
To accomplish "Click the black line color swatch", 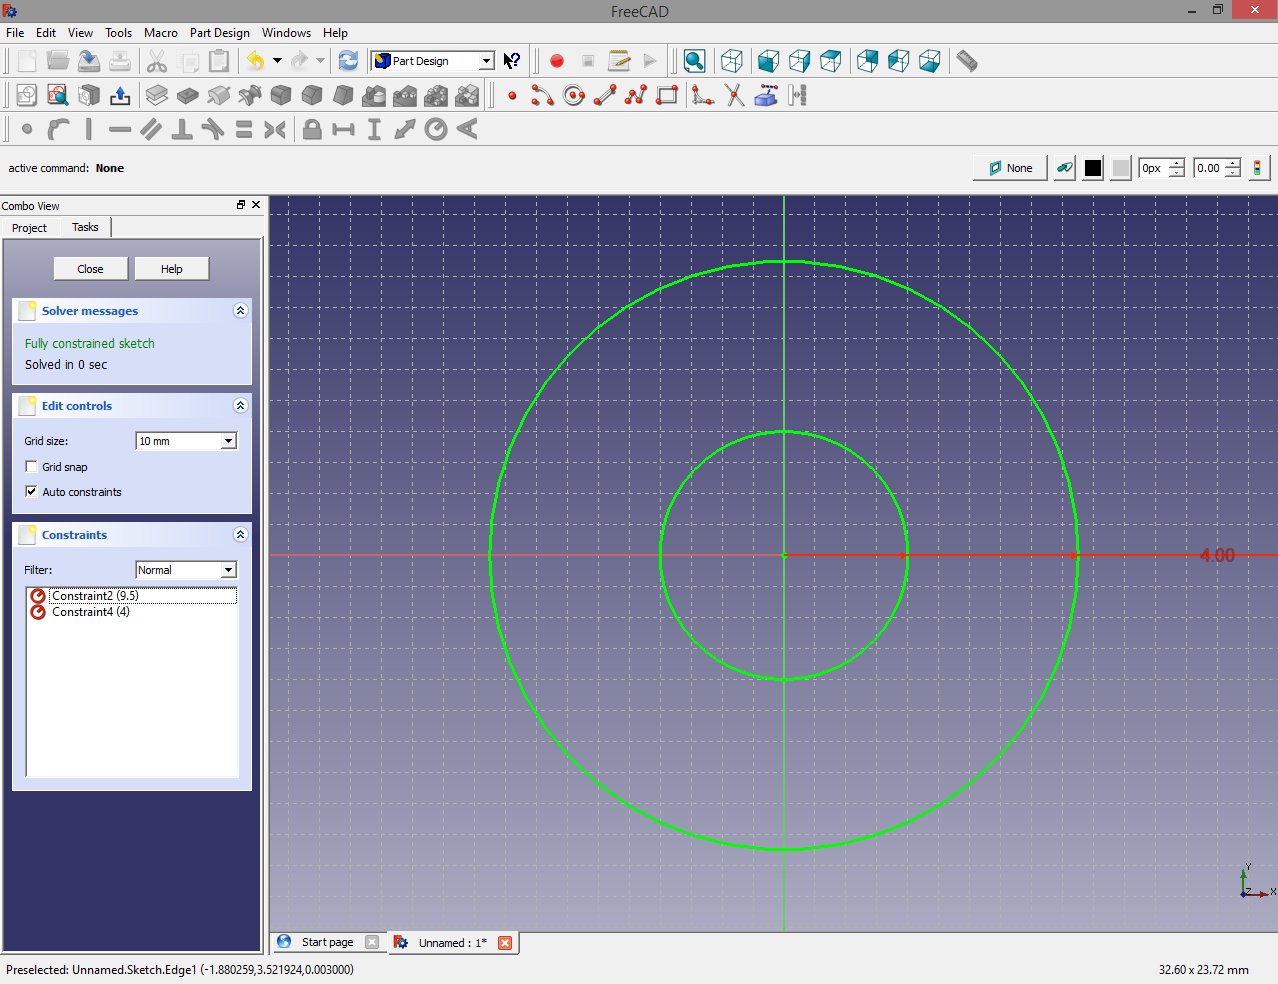I will (x=1093, y=168).
